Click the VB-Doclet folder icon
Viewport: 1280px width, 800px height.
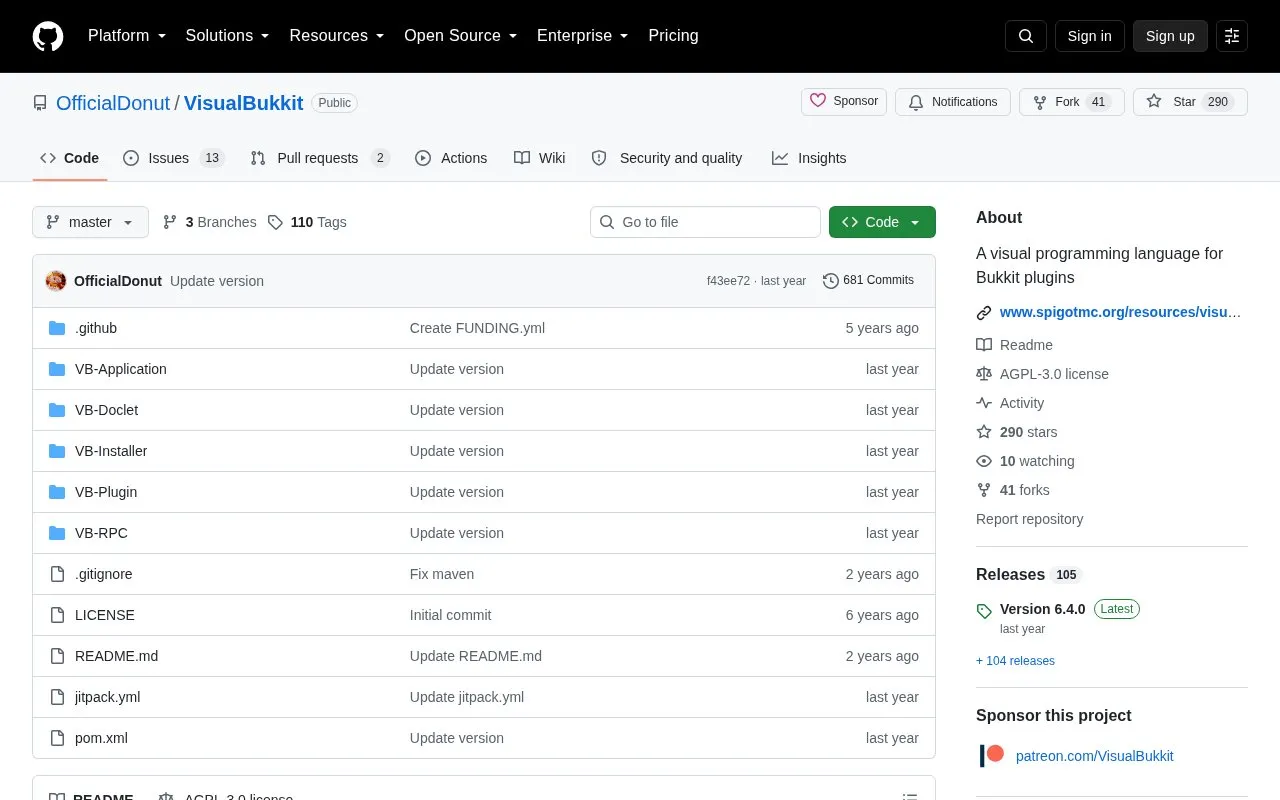tap(57, 410)
